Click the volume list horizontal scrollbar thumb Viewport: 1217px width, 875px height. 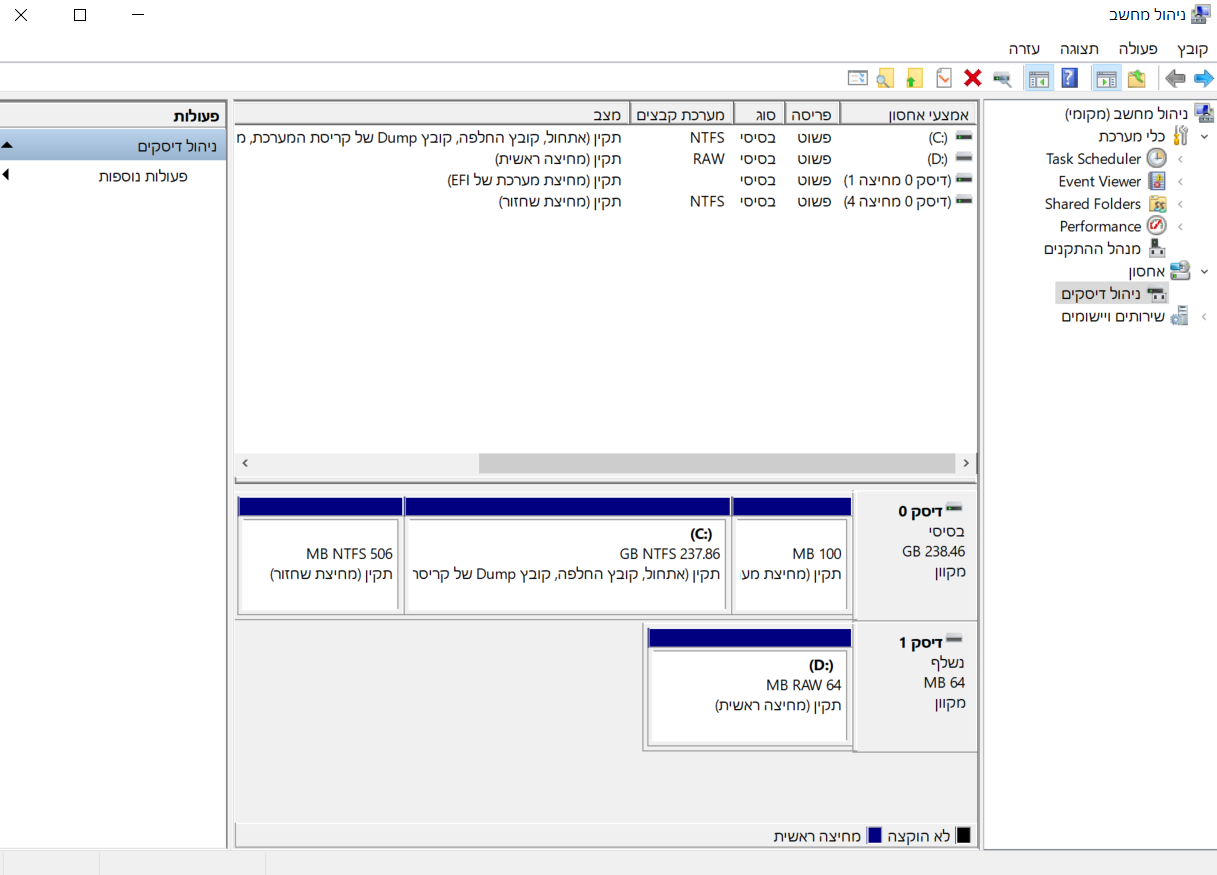click(716, 464)
